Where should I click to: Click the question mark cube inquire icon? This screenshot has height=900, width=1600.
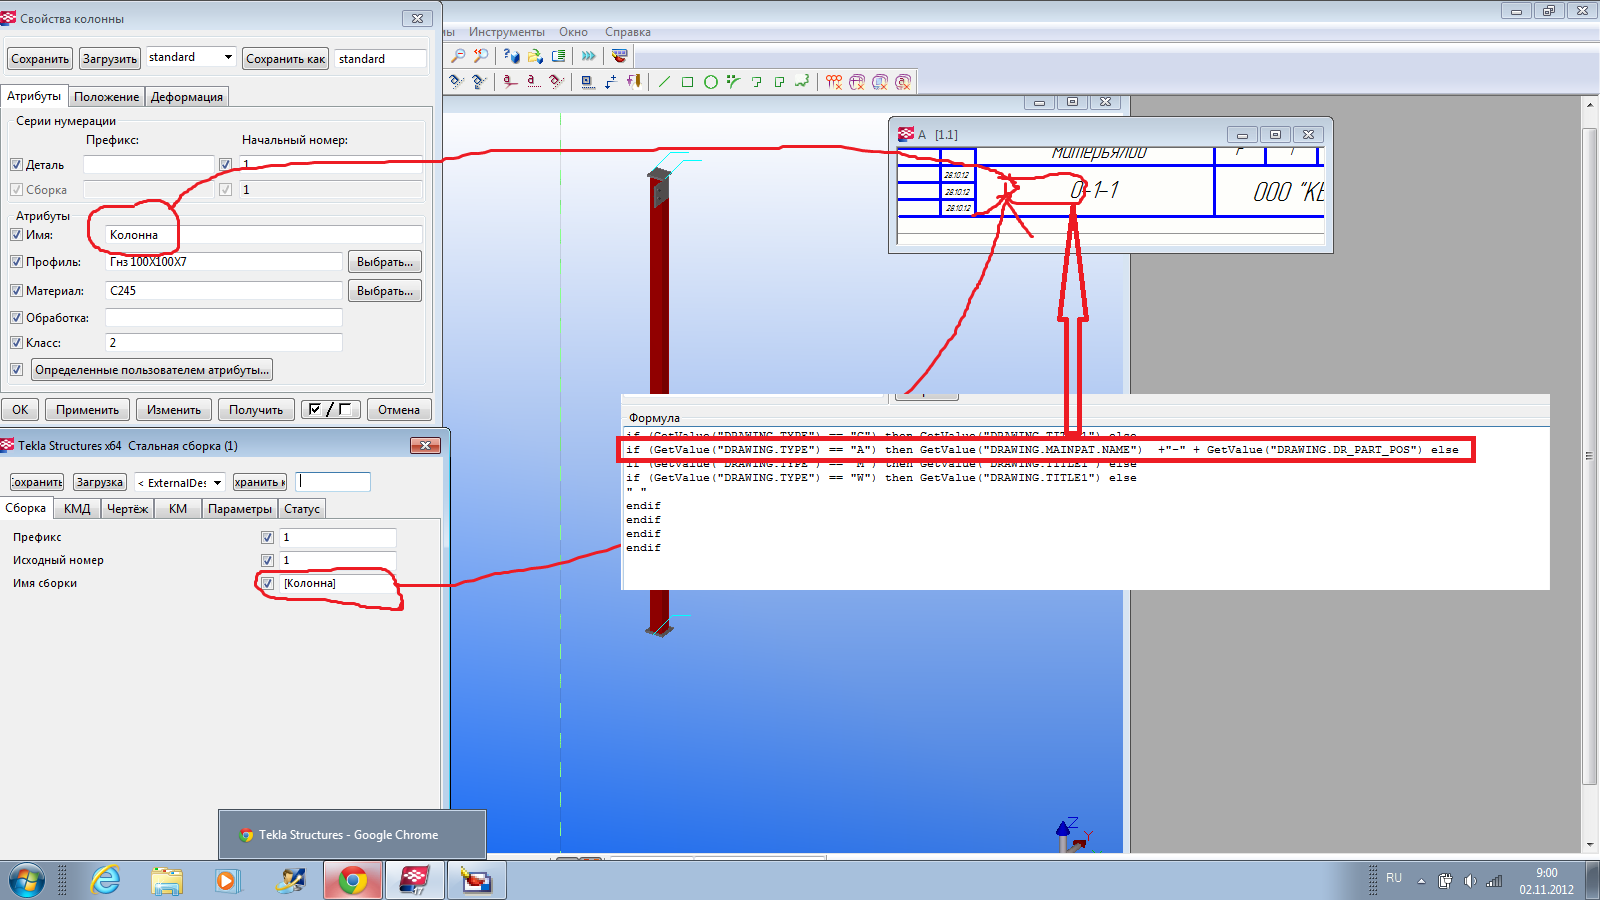[511, 56]
